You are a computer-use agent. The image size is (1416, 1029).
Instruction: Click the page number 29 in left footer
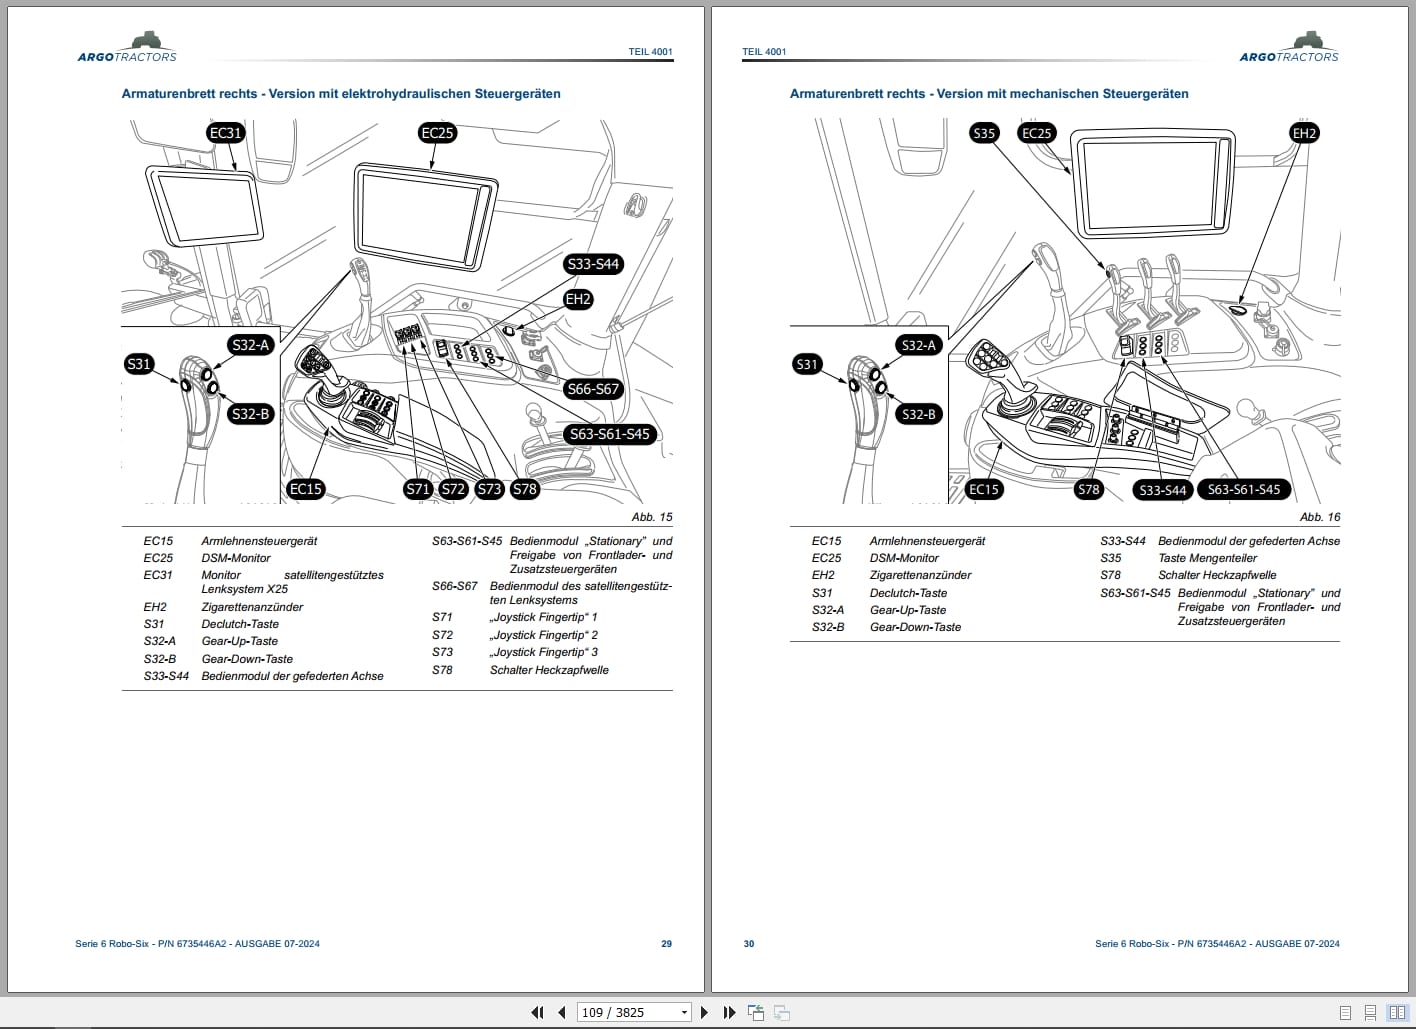(667, 944)
